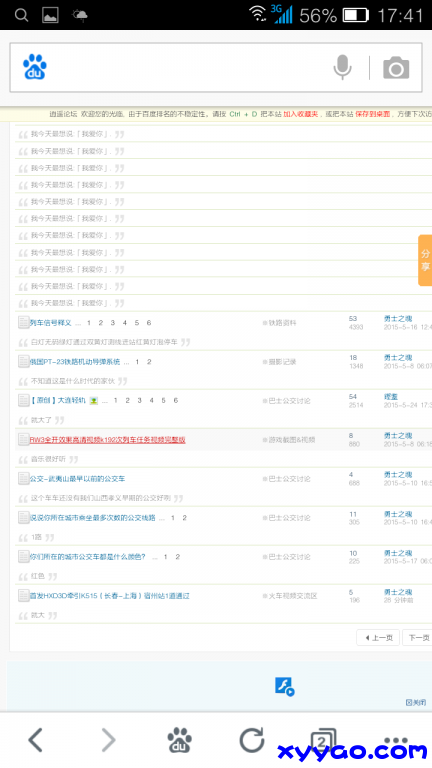Click reply count 53 in 列车信号释义 row
This screenshot has width=432, height=768.
[353, 319]
